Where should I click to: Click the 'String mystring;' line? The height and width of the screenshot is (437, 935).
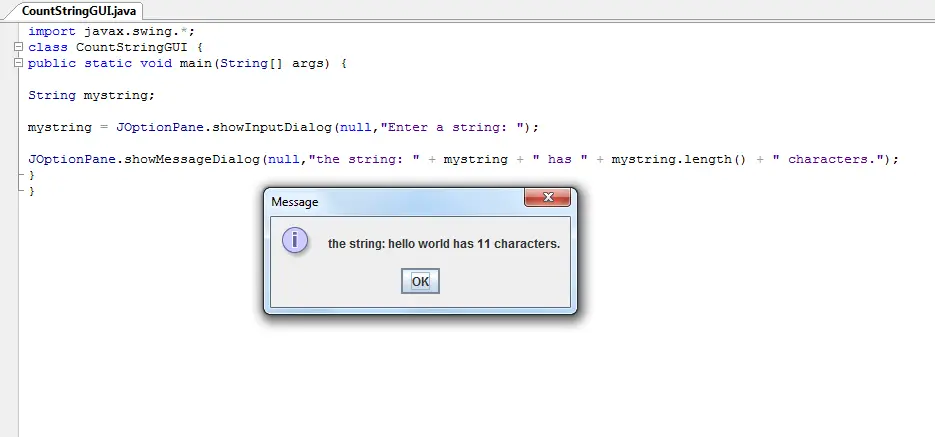coord(91,95)
